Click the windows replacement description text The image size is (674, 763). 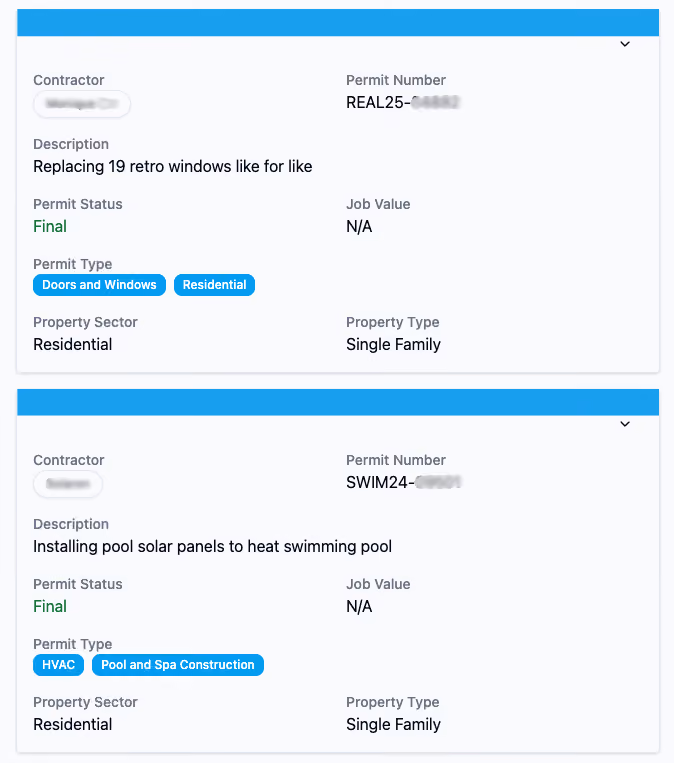tap(173, 166)
